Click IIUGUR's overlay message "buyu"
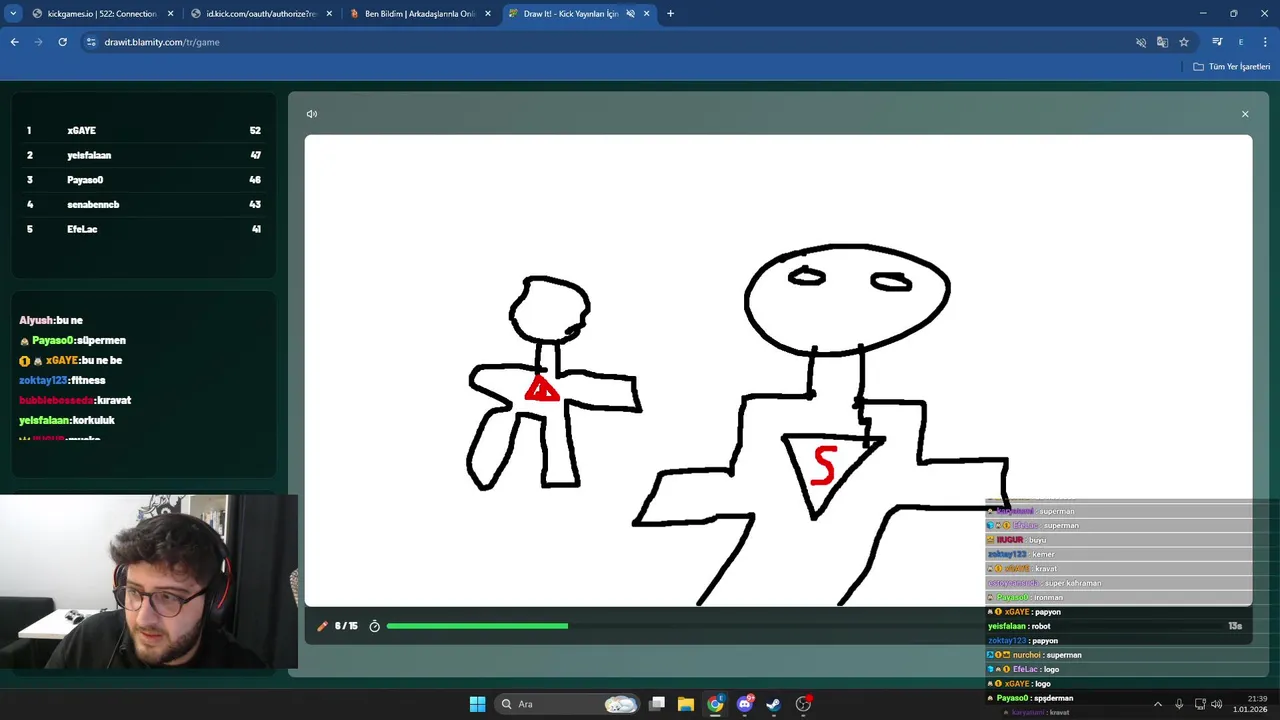 (1037, 540)
